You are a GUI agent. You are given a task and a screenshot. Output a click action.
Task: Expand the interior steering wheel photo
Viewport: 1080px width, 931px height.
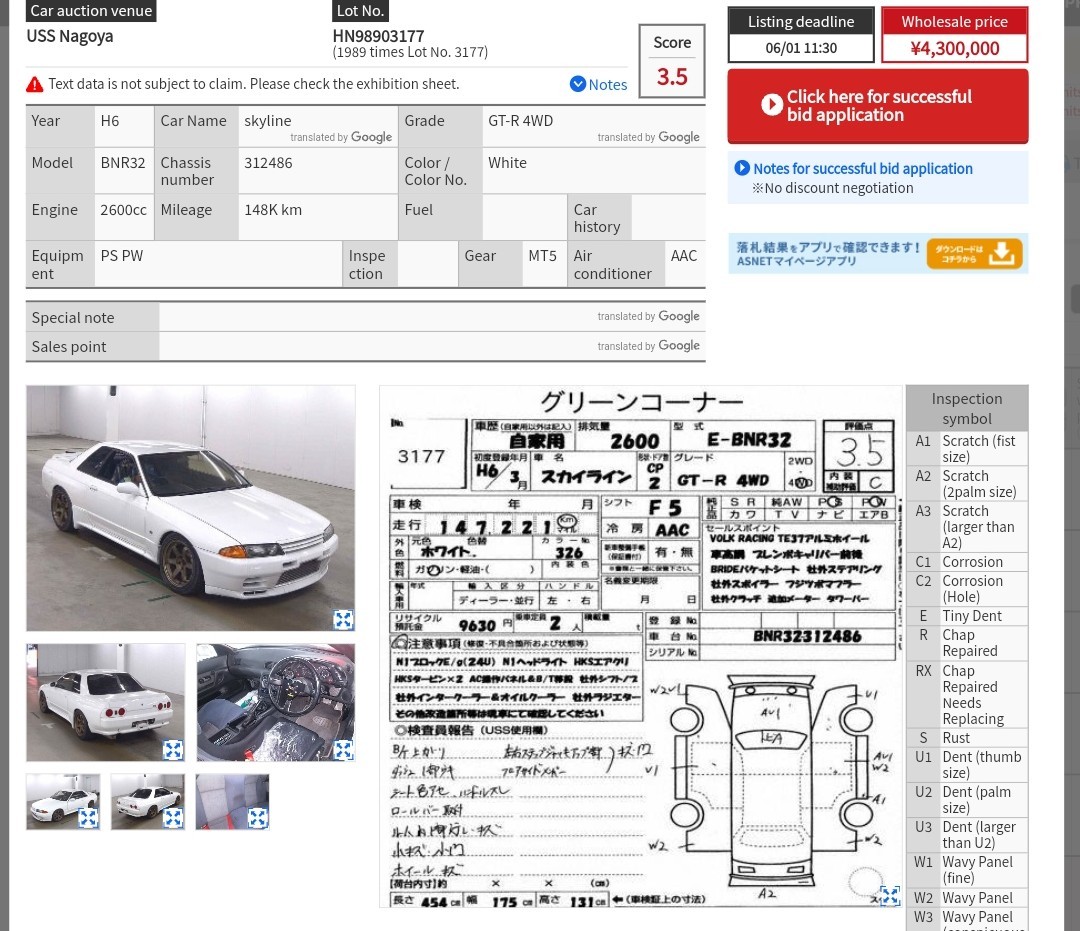pos(343,750)
